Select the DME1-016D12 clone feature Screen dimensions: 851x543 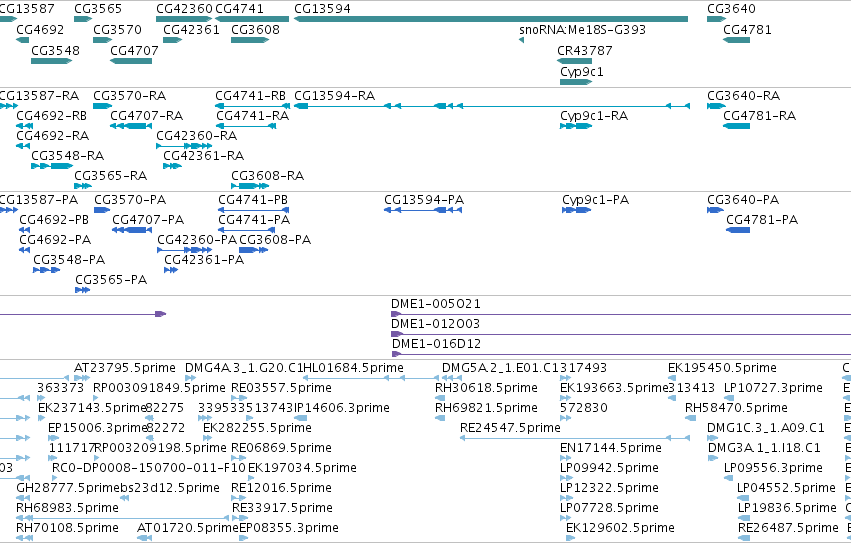click(621, 354)
